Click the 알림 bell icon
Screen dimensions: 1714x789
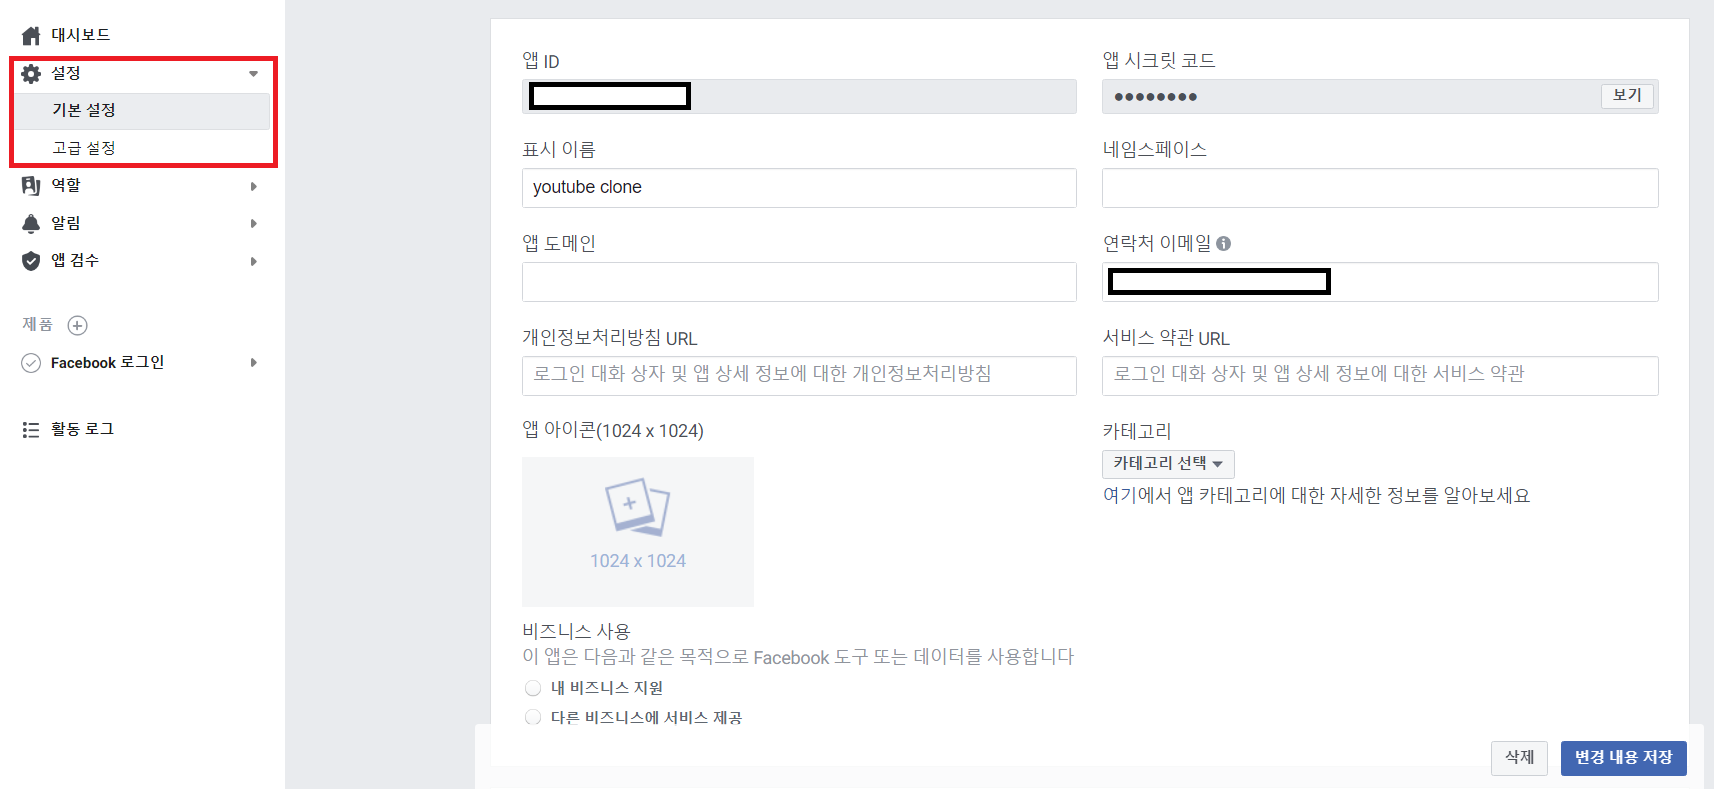(31, 224)
